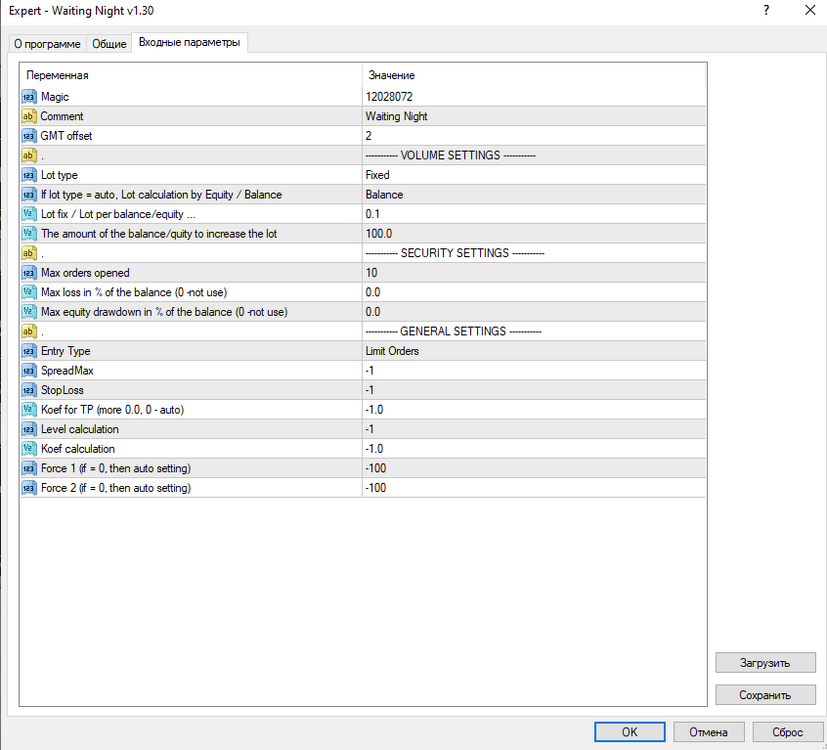Click the string icon in GENERAL SETTINGS row

pos(29,331)
